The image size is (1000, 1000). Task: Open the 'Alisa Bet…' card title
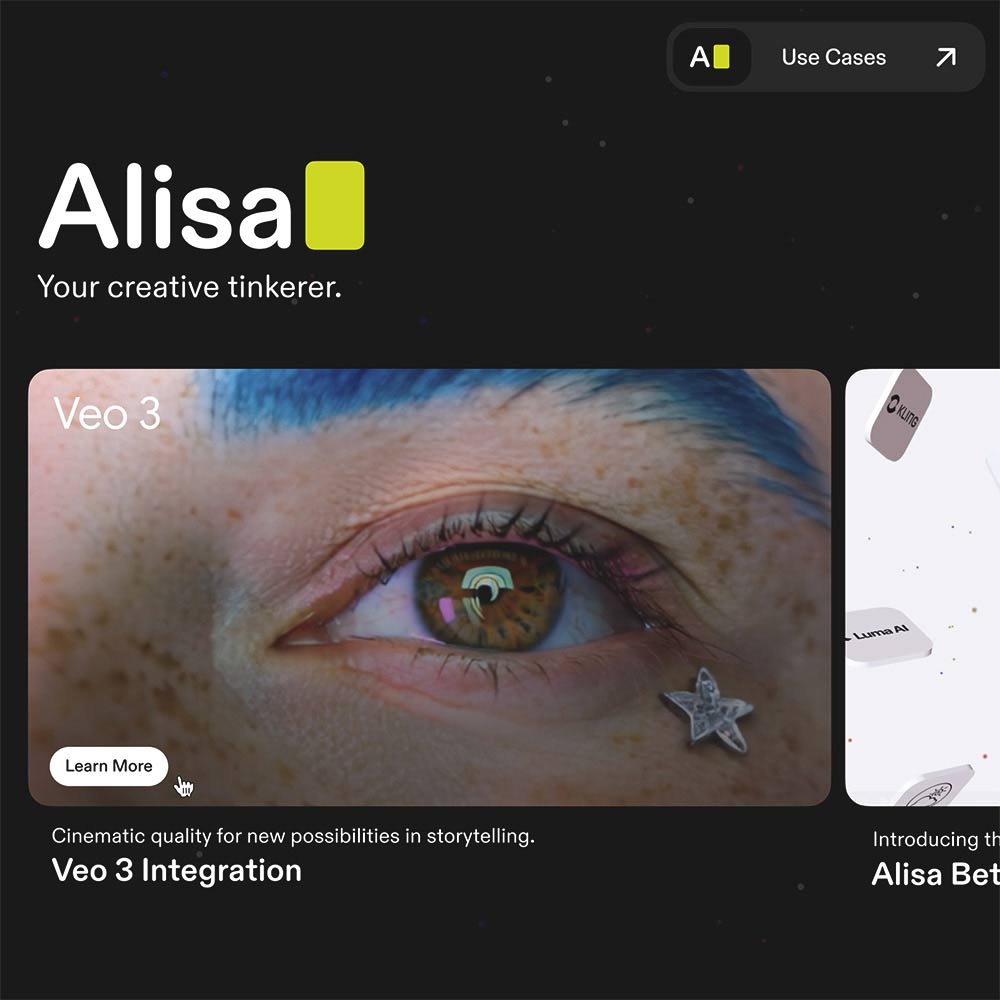point(935,874)
